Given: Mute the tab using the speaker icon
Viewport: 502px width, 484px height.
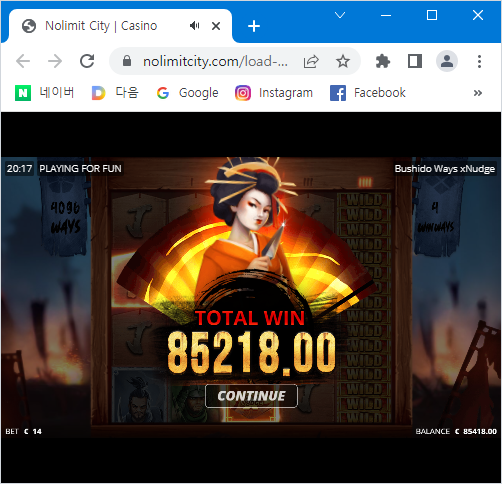Looking at the screenshot, I should (x=194, y=26).
